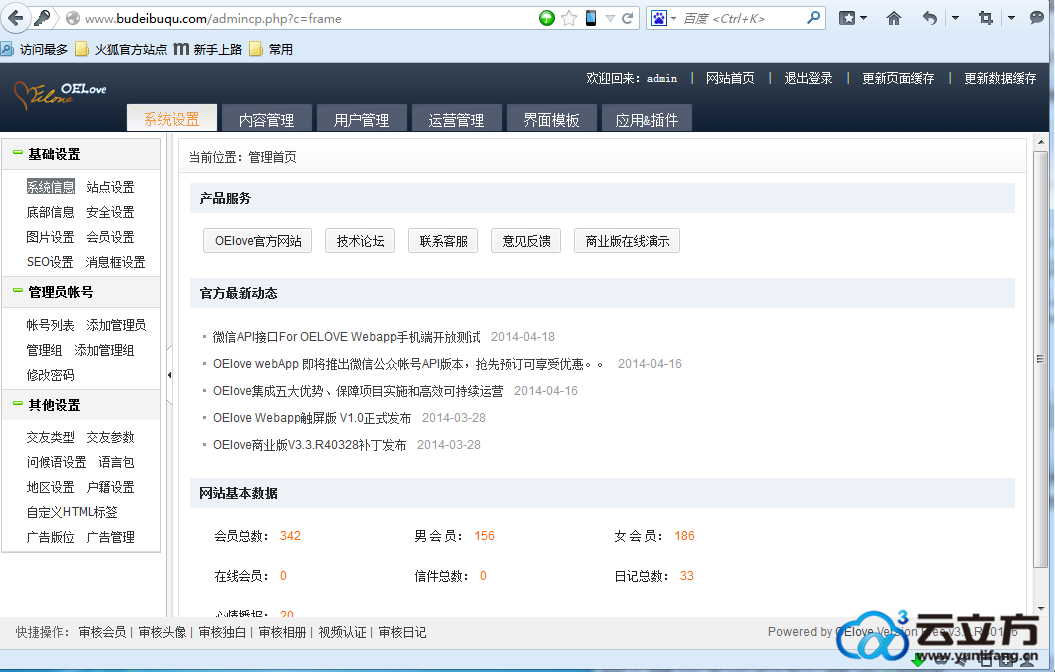
Task: Open dropdown arrow next to undo icon
Action: [x=955, y=18]
